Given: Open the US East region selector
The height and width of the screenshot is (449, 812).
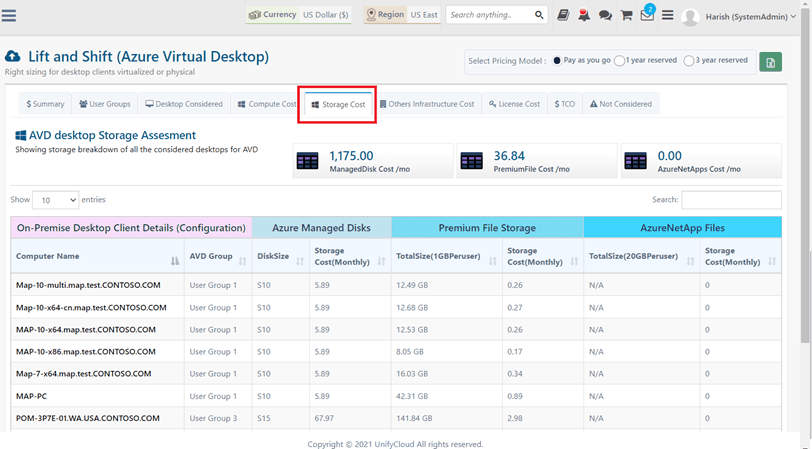Looking at the screenshot, I should click(x=424, y=15).
